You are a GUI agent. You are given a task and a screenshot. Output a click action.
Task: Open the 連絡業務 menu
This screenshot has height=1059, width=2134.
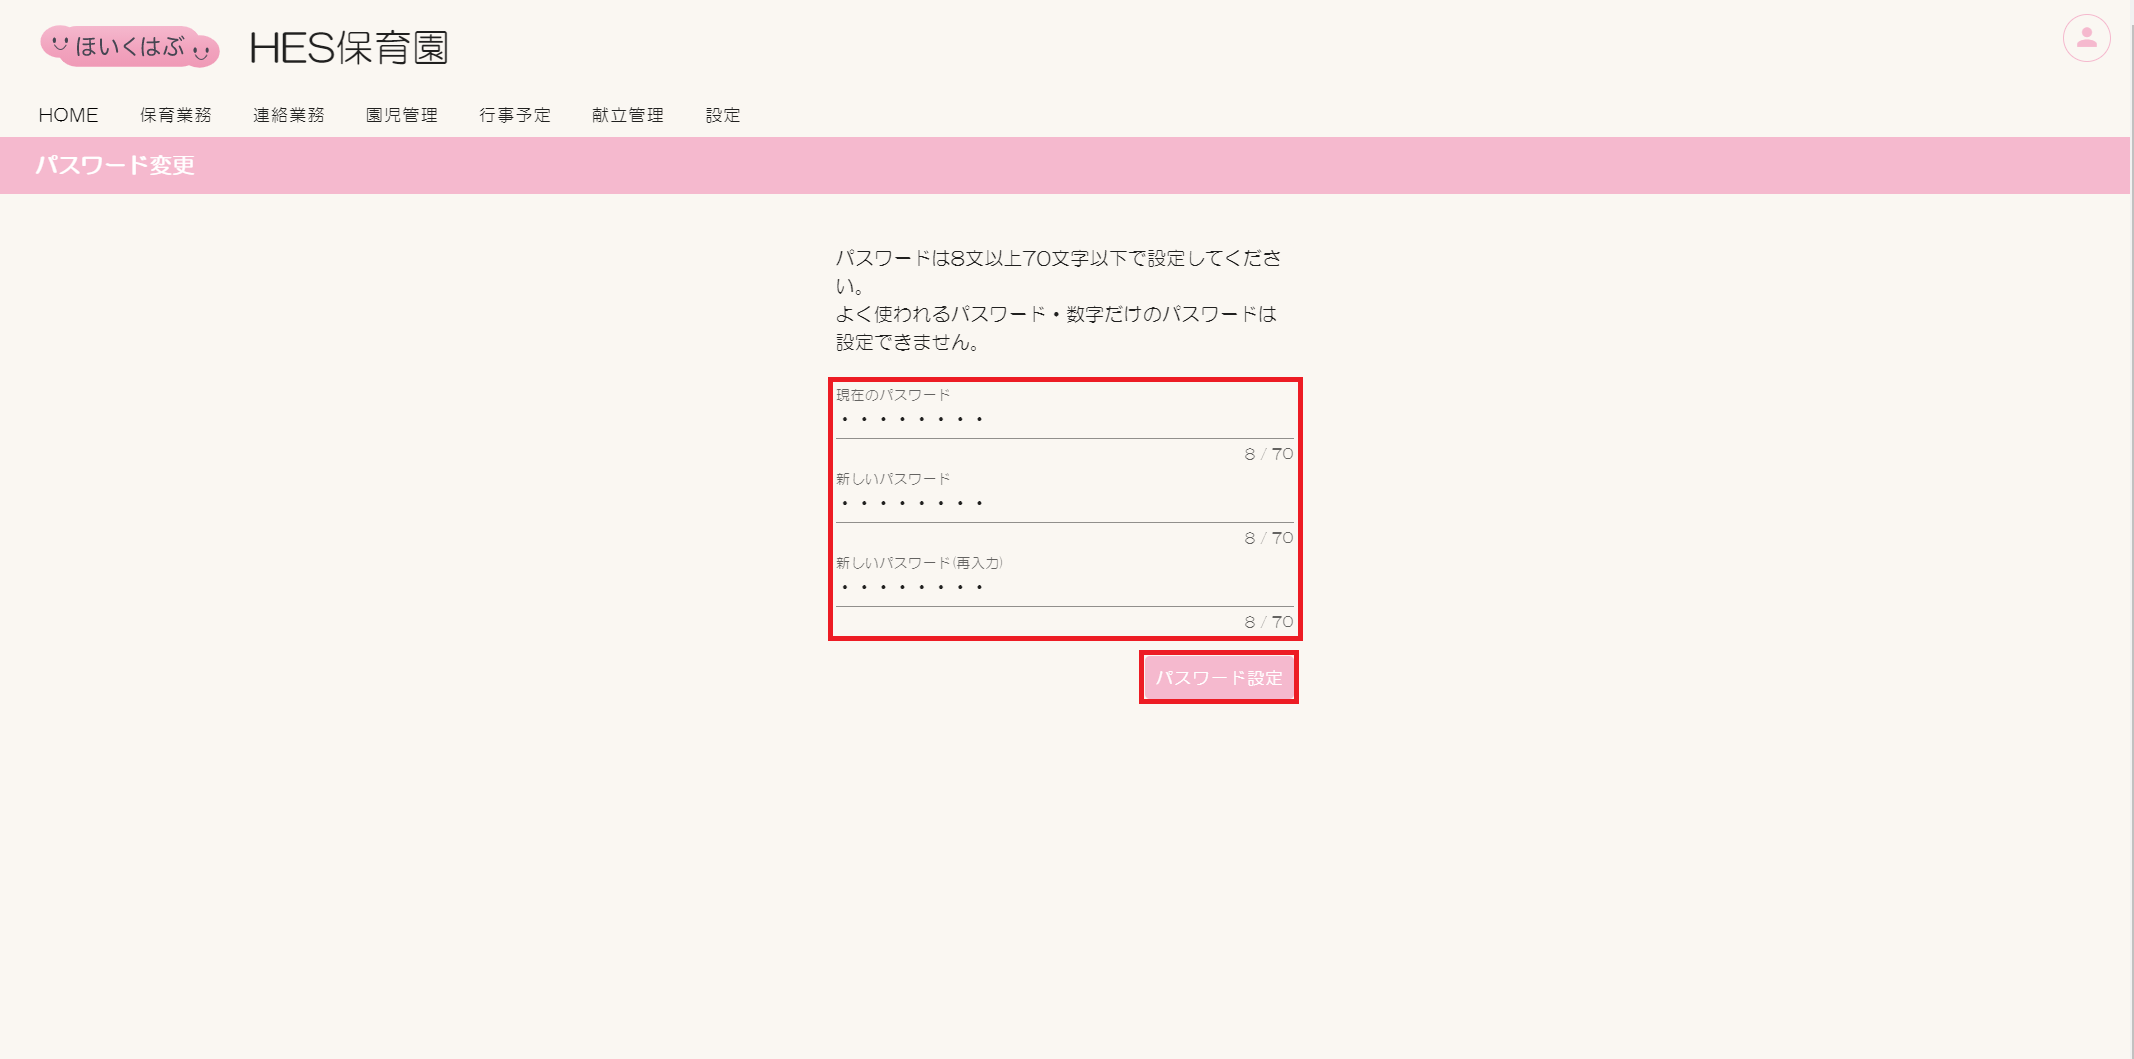click(289, 115)
